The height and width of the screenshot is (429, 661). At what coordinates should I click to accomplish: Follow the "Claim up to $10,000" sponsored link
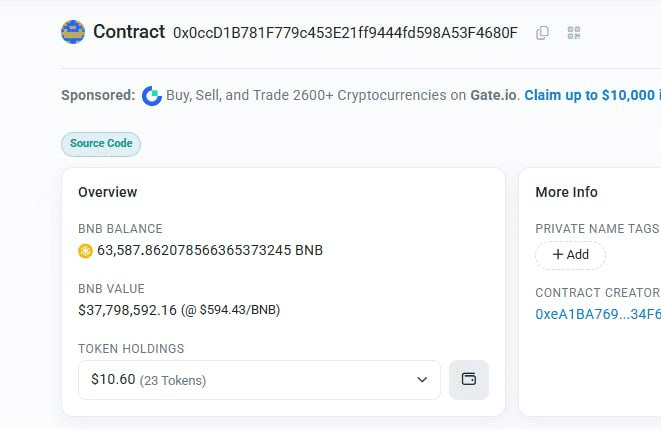click(x=592, y=95)
